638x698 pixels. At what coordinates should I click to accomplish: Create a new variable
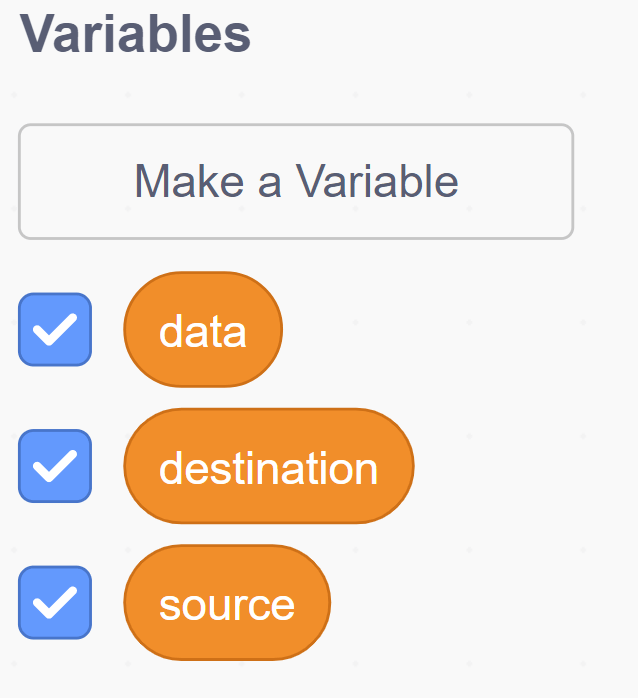click(x=296, y=182)
